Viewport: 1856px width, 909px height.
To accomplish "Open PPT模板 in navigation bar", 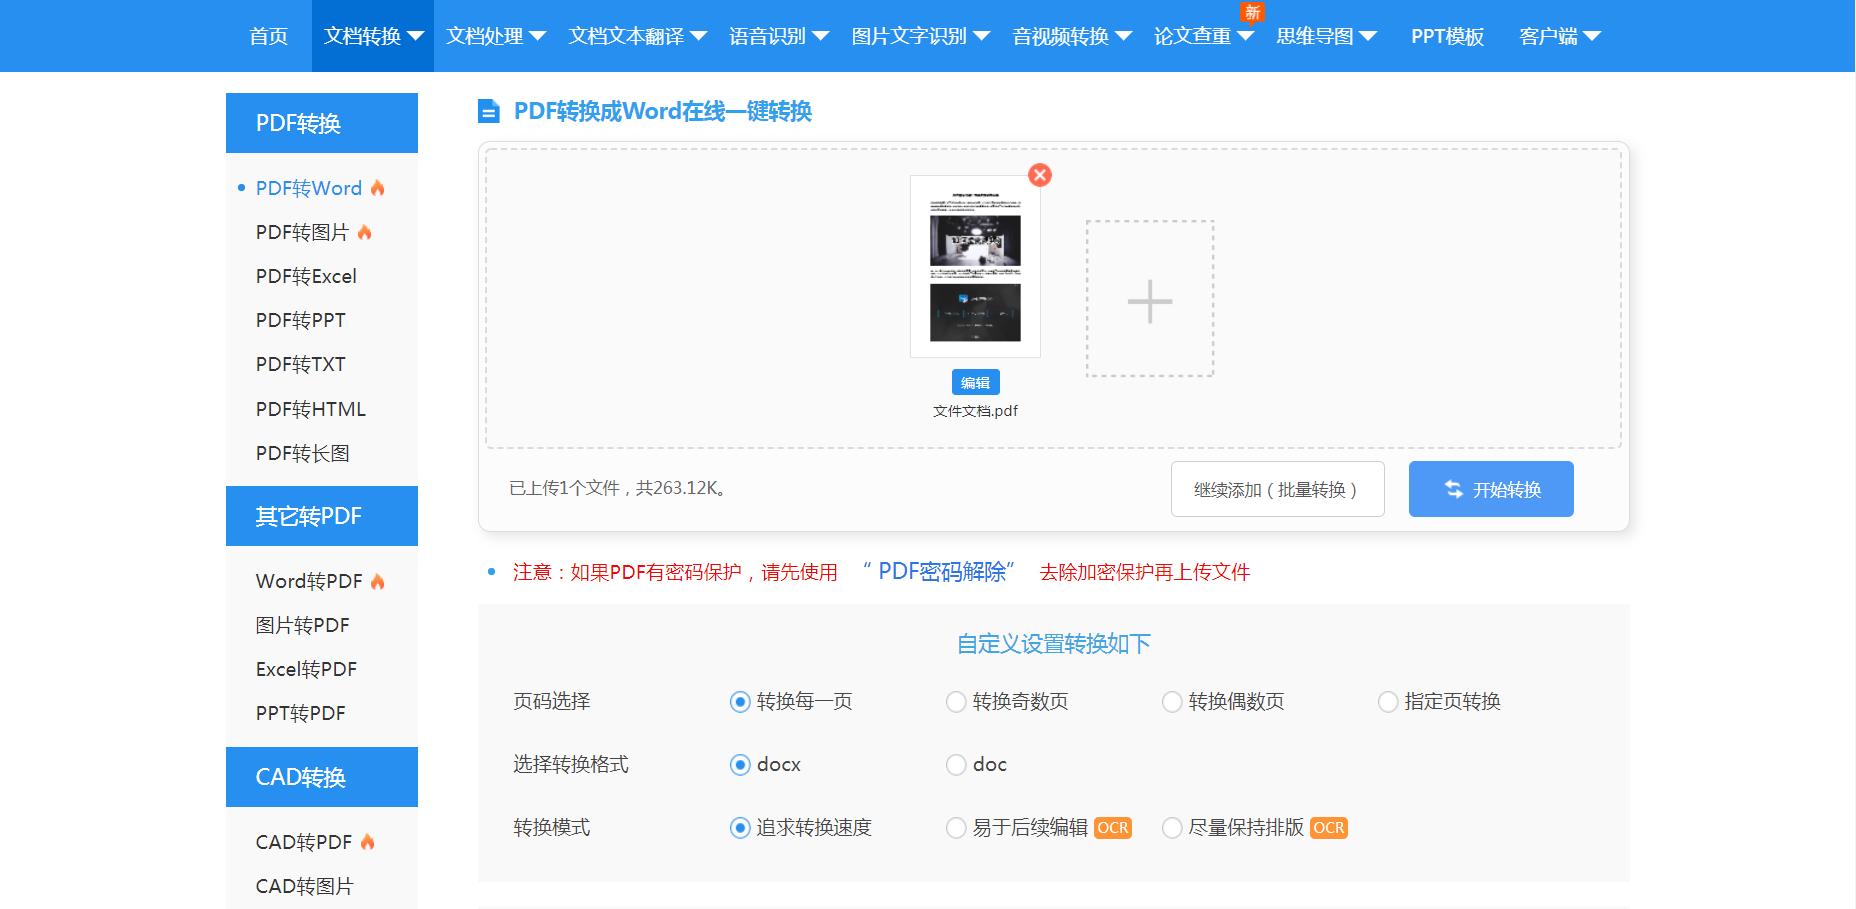I will (1447, 36).
